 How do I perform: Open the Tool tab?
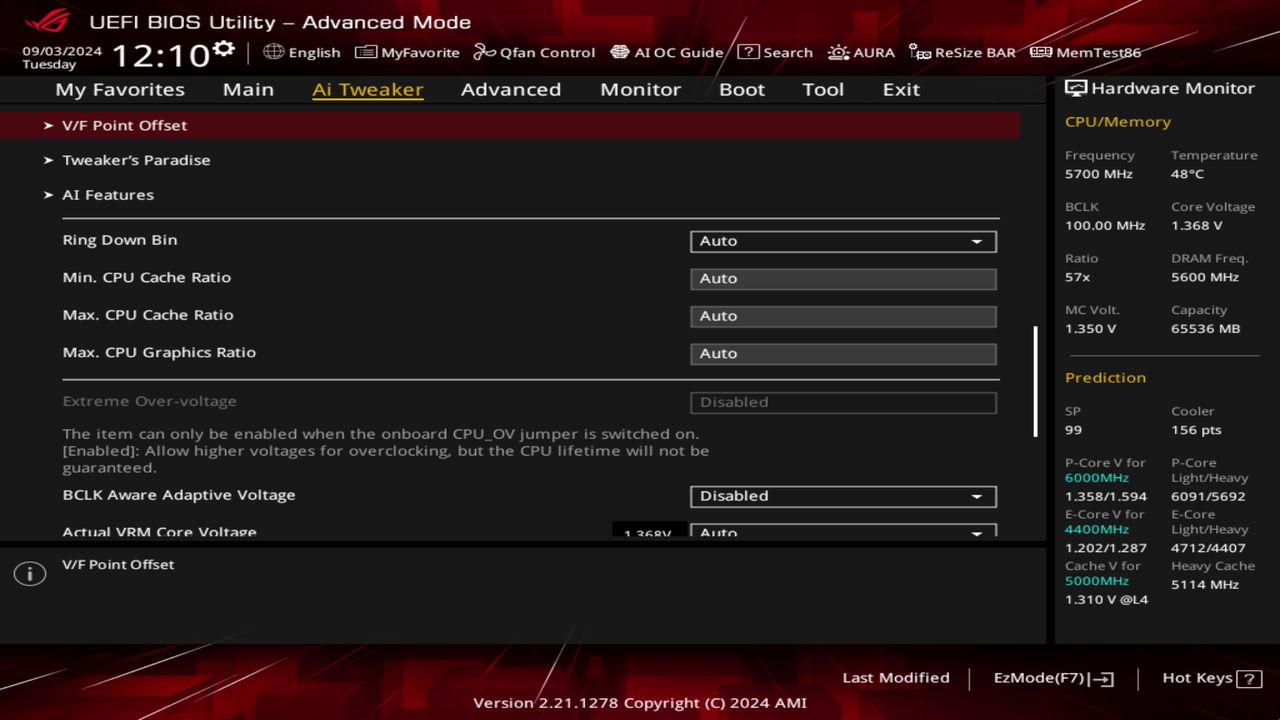point(823,89)
